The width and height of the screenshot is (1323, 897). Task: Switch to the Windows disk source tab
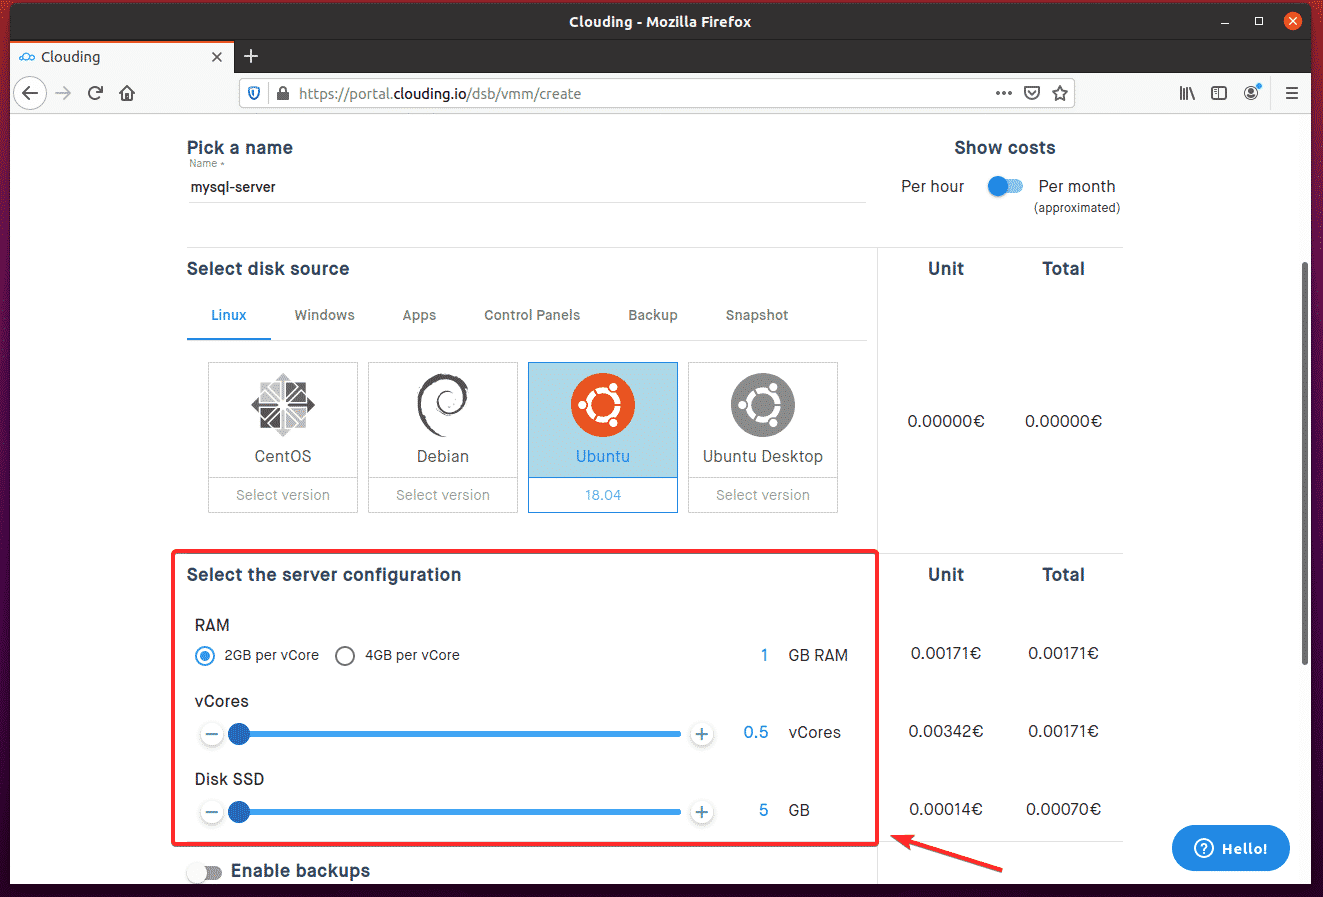324,315
